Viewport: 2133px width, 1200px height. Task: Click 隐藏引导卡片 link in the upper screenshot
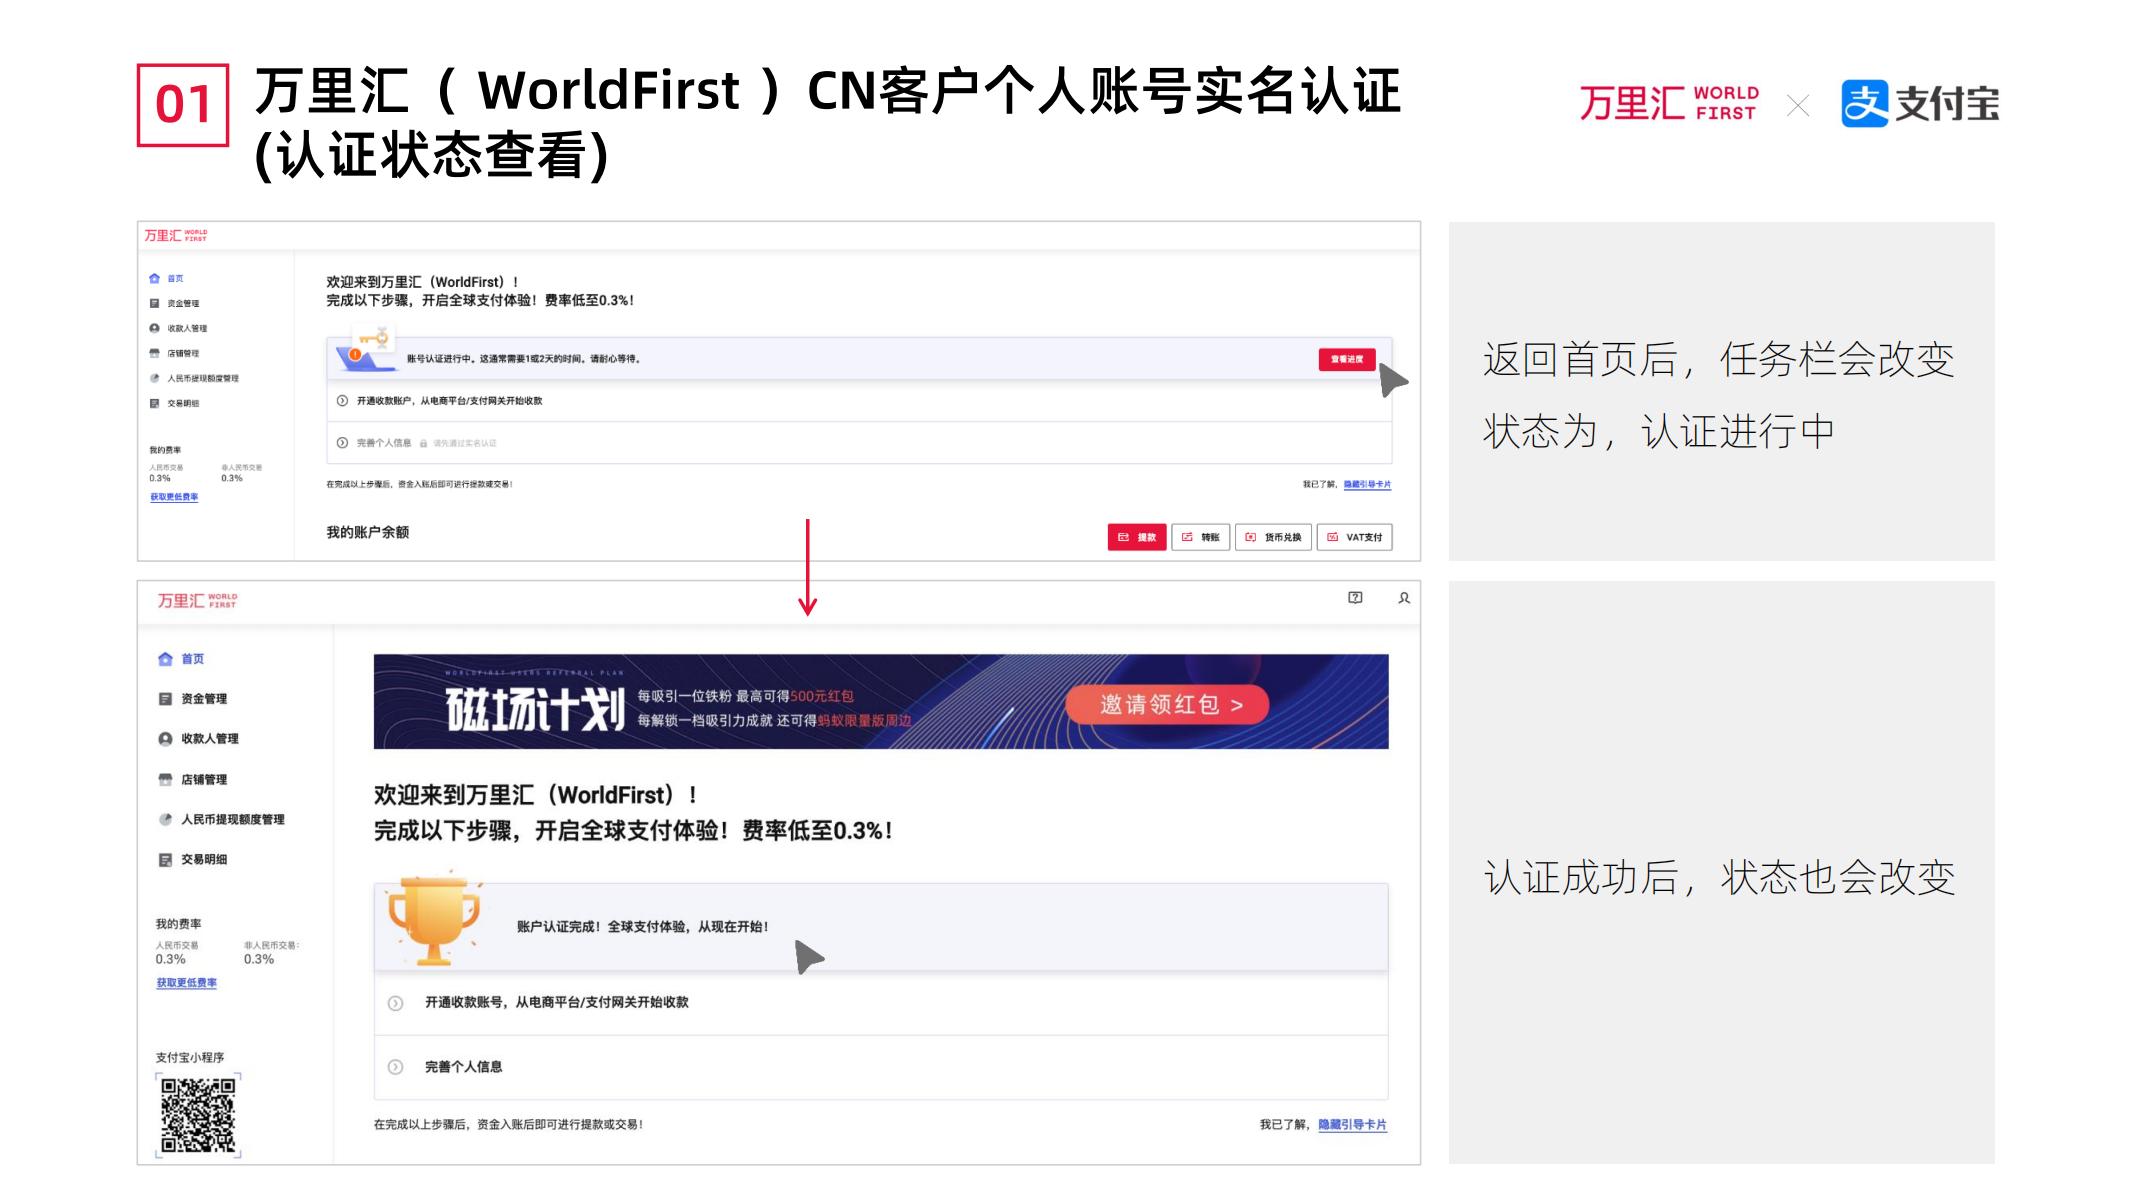1367,485
